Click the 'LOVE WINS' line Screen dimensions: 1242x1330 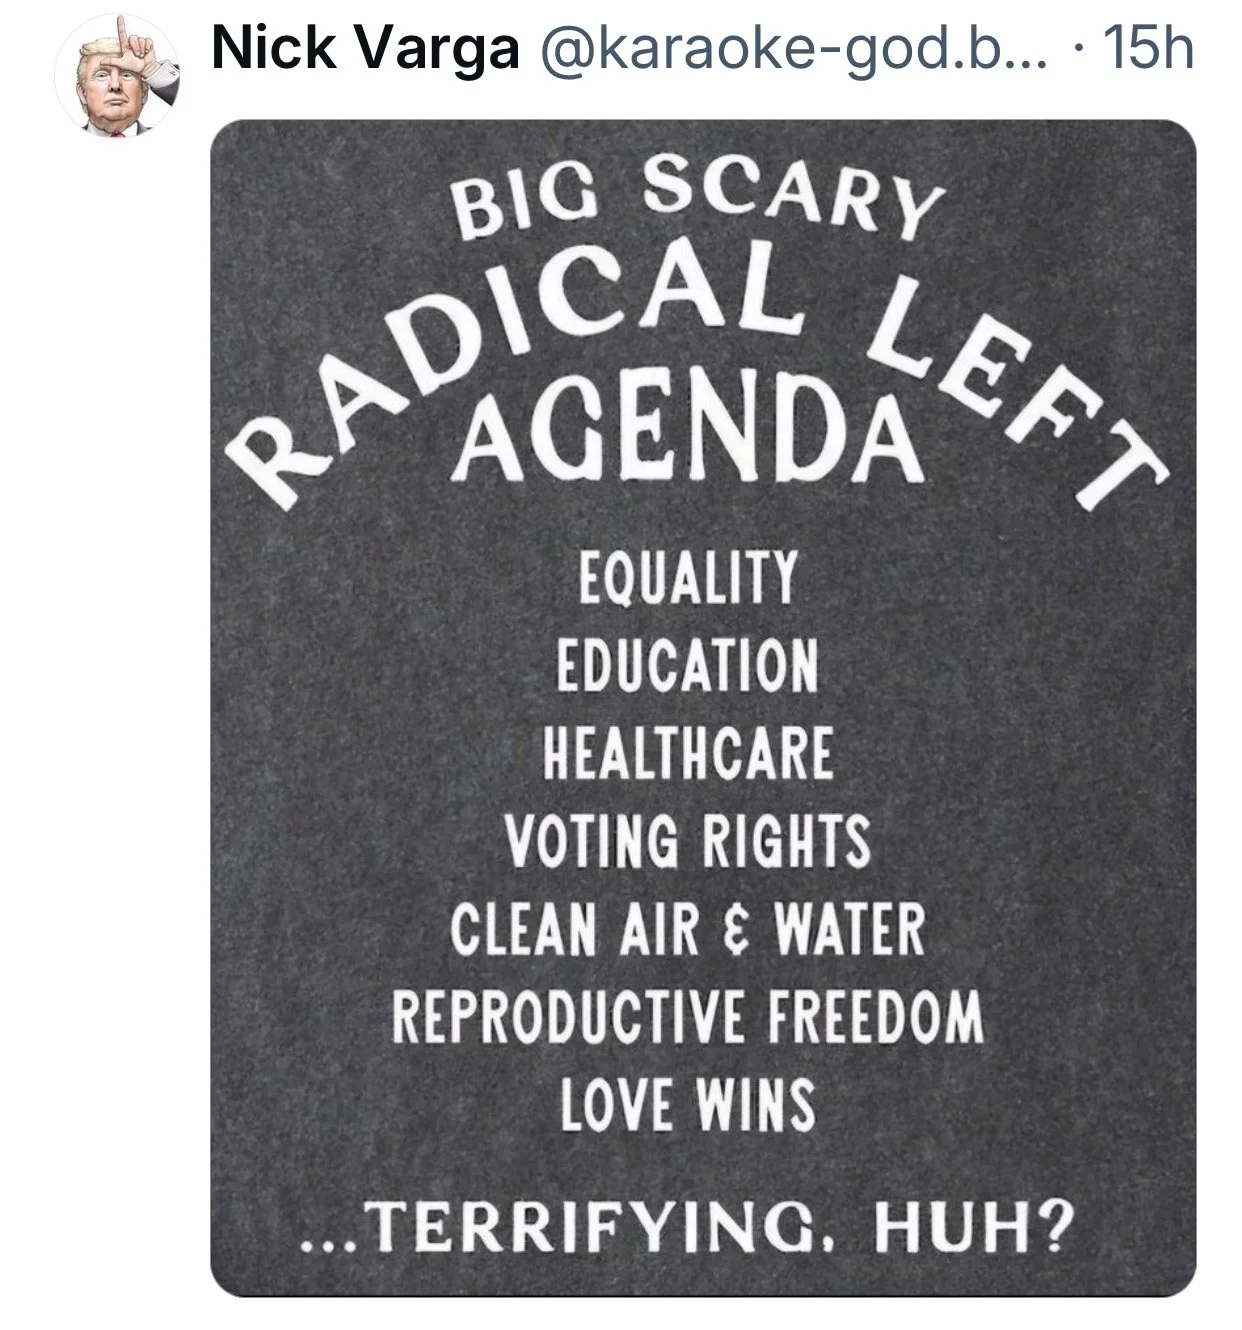[688, 1104]
